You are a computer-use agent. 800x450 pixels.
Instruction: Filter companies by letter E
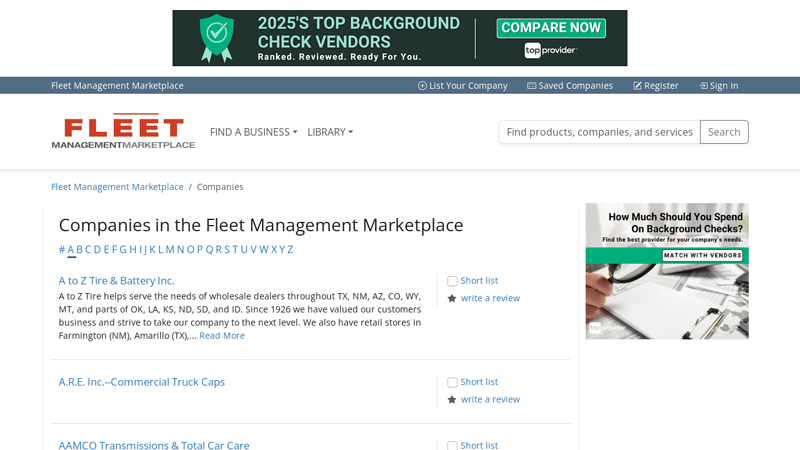[107, 249]
